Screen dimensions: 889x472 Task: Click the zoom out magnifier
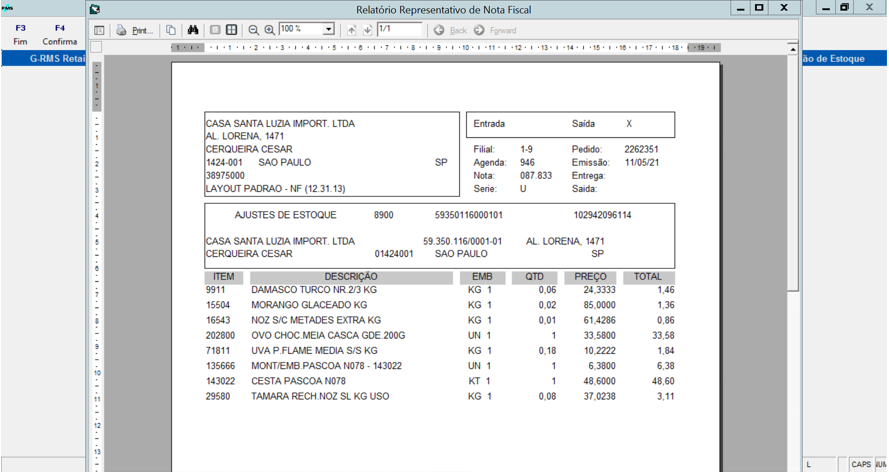[x=253, y=30]
